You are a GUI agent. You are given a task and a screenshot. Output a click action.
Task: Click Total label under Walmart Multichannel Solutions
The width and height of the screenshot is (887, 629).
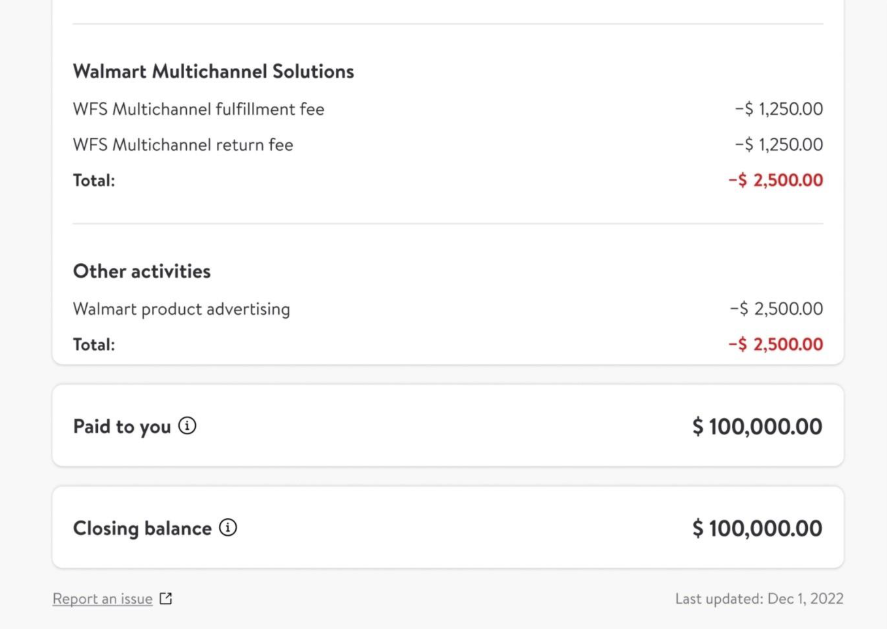94,181
